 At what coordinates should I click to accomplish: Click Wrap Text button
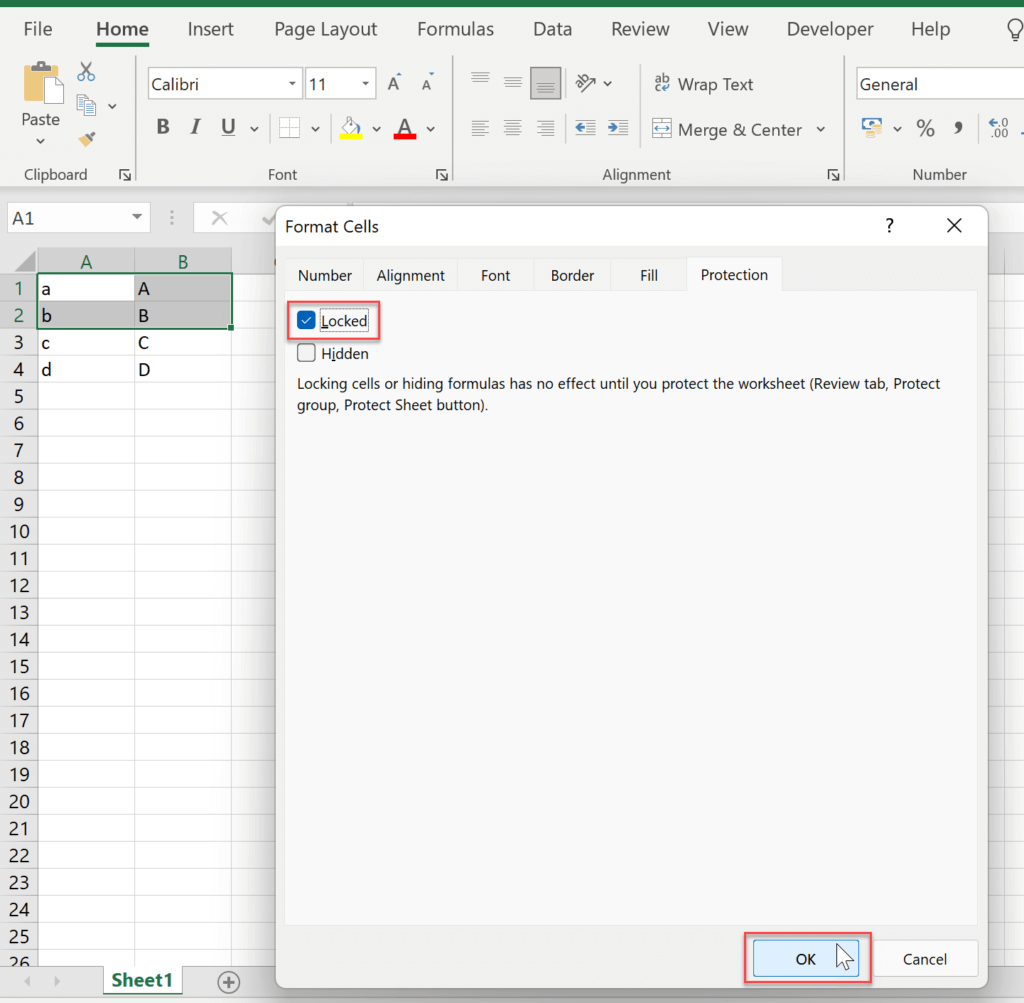tap(703, 84)
